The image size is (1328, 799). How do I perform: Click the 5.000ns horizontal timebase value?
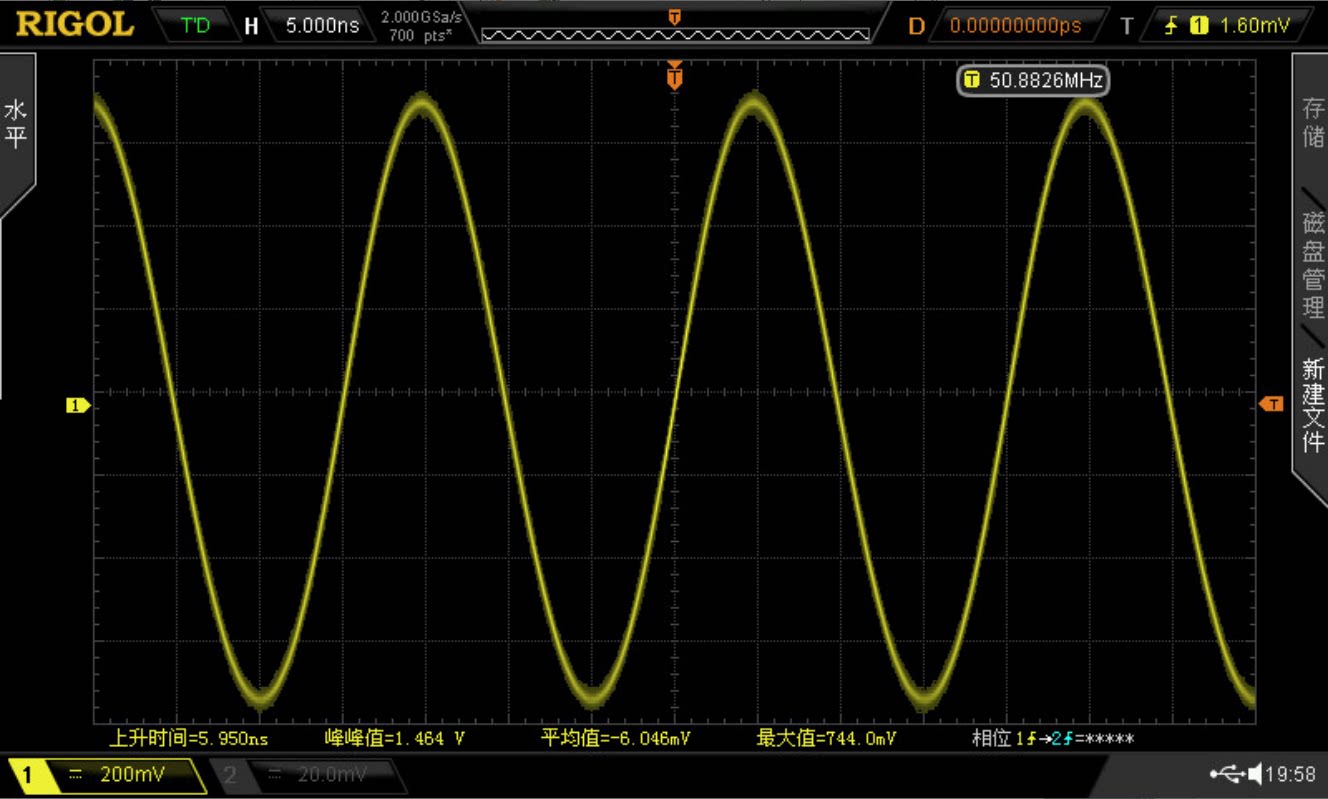point(322,26)
